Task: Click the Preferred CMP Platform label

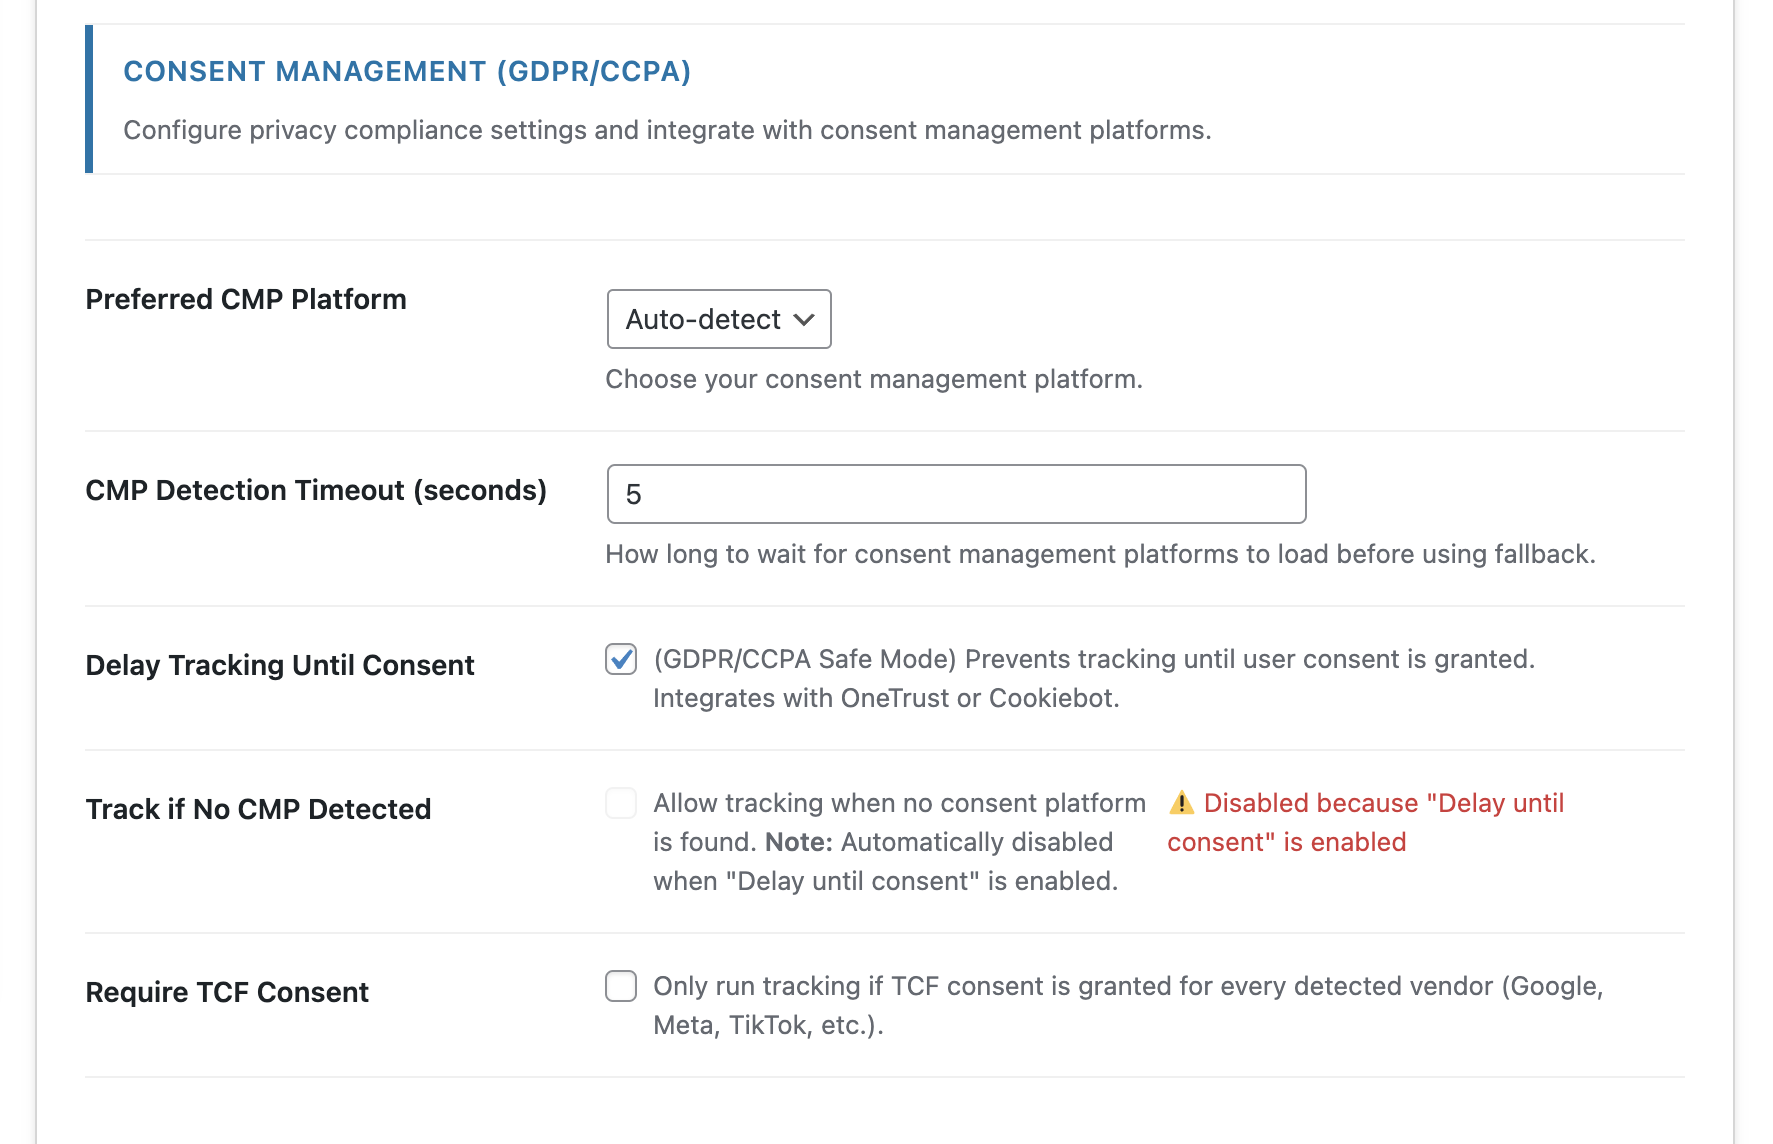Action: [245, 298]
